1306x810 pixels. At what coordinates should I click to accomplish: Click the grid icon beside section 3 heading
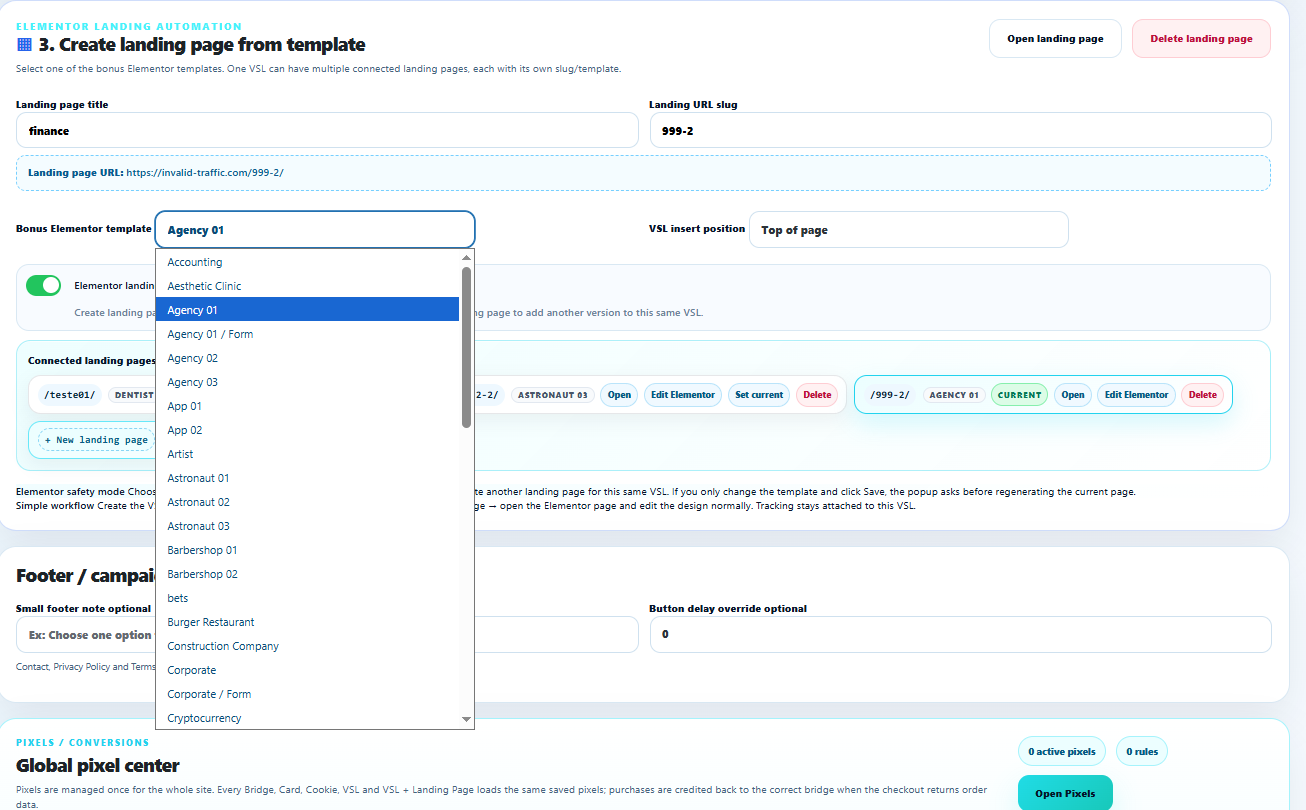pos(24,44)
